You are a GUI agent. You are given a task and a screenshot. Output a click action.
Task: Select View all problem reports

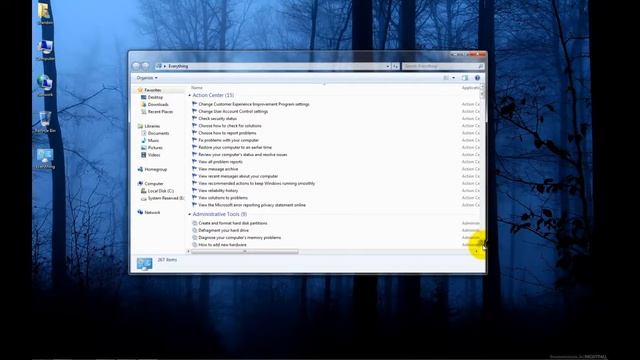coord(220,162)
